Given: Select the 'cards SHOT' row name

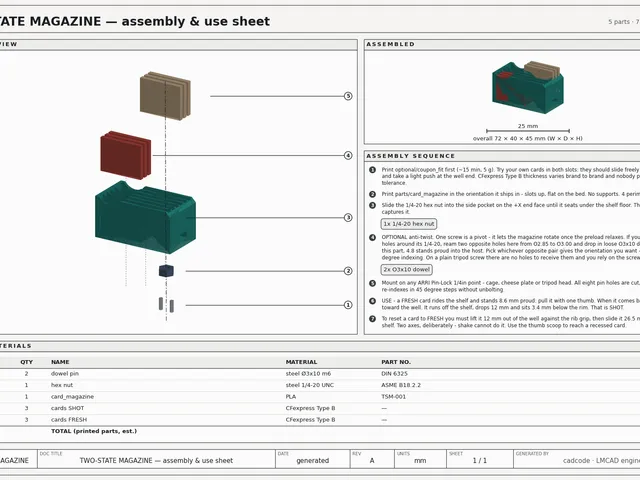Looking at the screenshot, I should [x=67, y=408].
